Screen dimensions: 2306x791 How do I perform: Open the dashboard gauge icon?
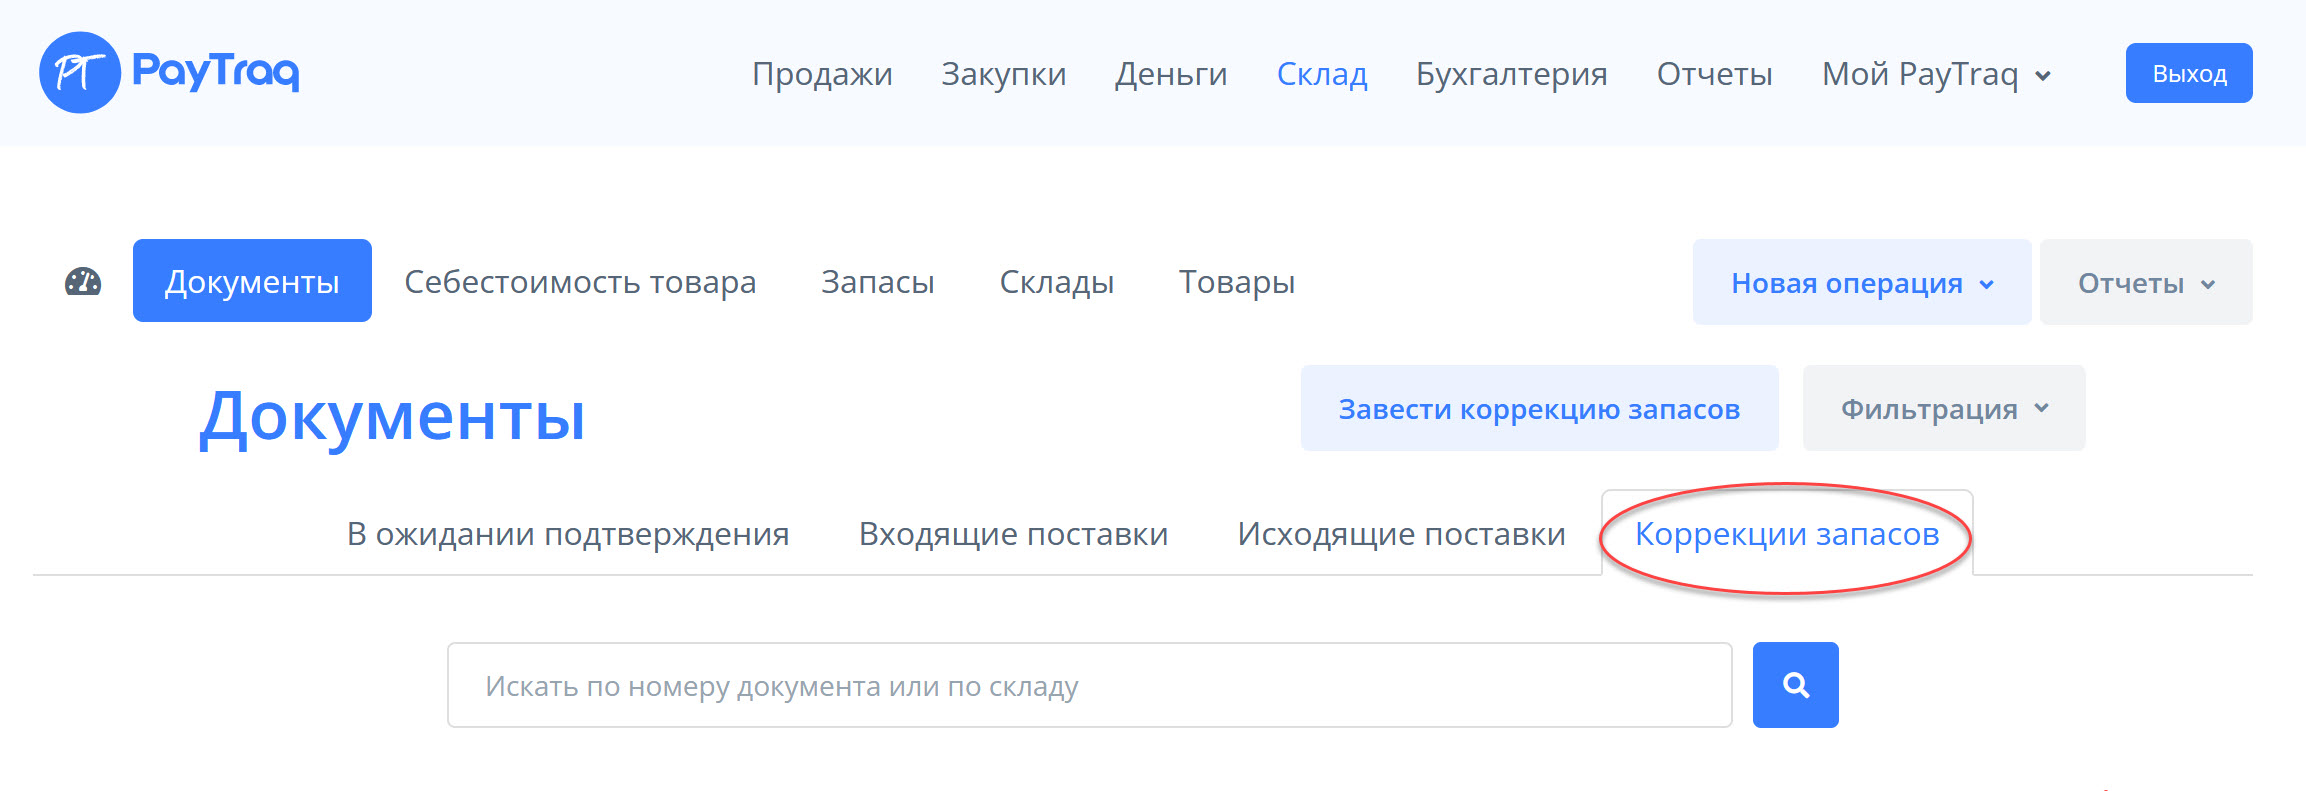point(83,282)
